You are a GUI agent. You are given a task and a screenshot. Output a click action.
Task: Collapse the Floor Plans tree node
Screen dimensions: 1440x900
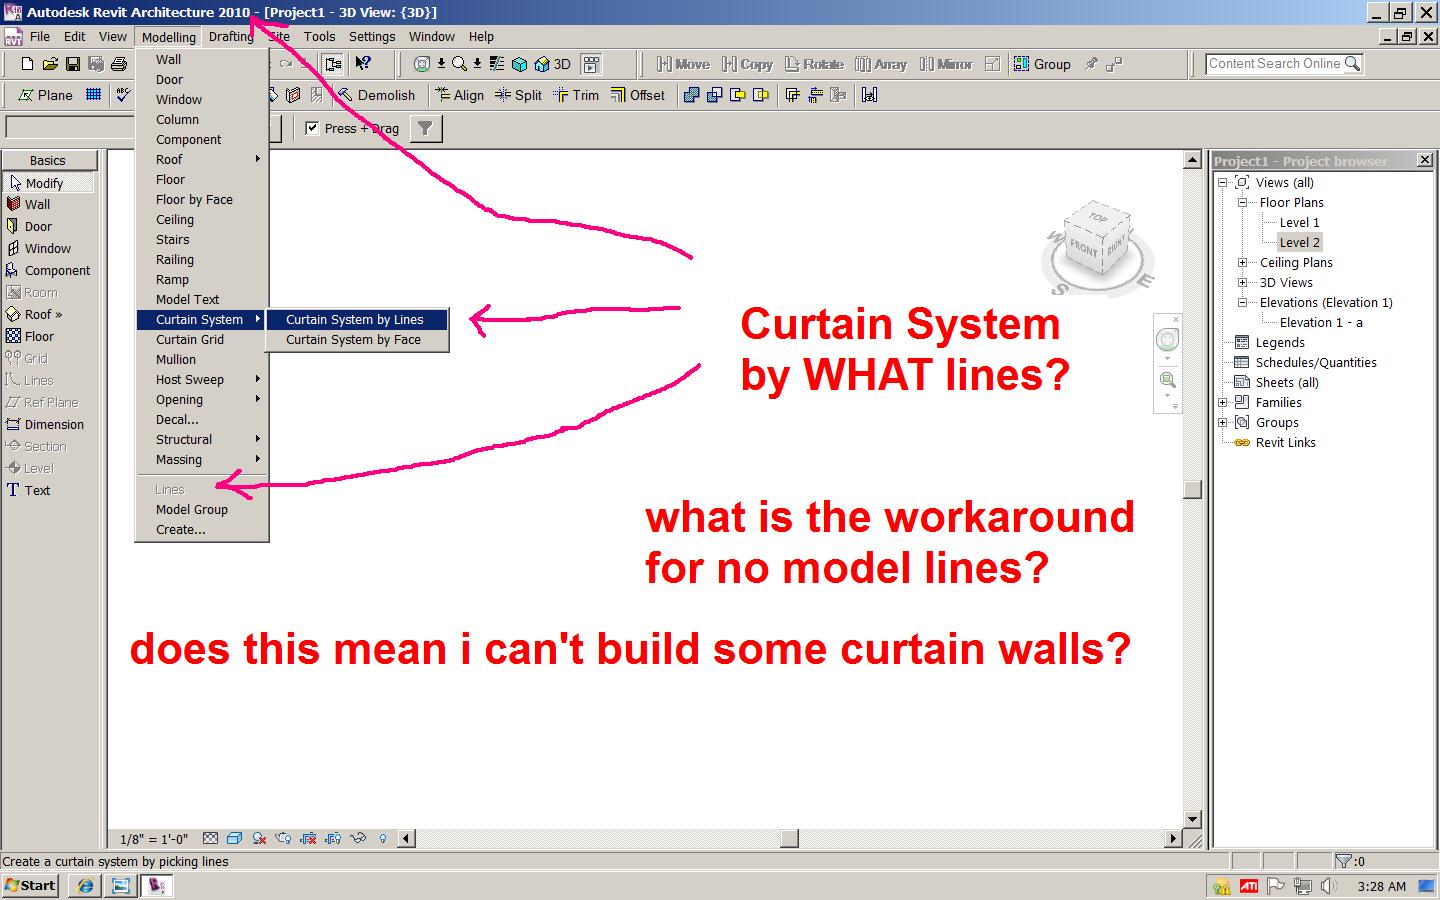(x=1242, y=203)
